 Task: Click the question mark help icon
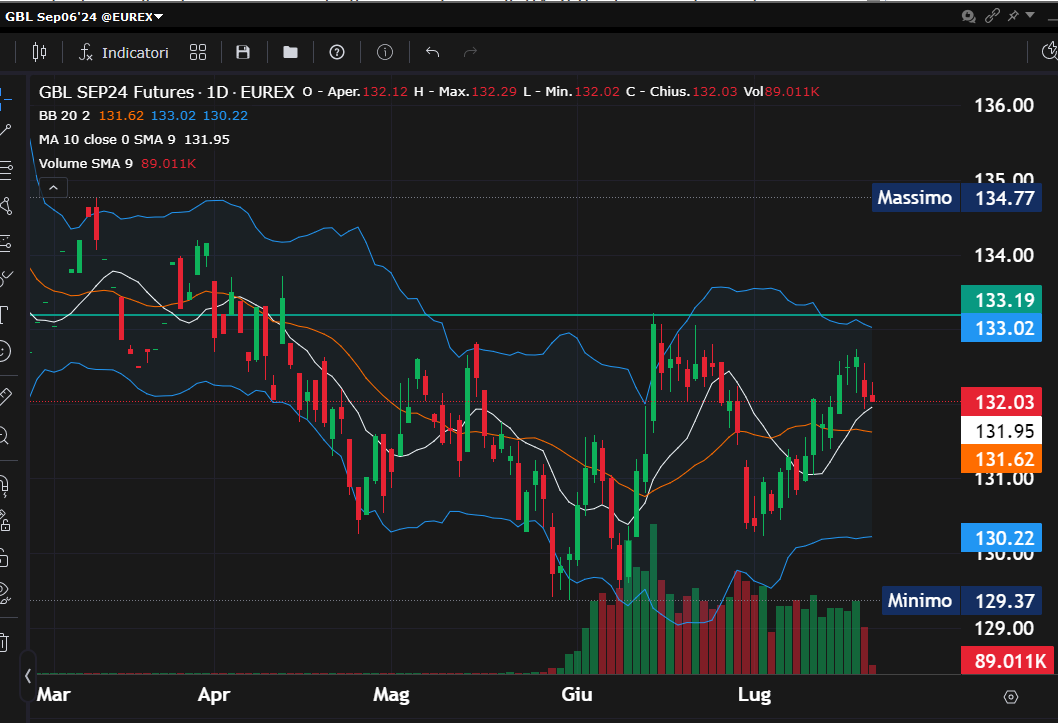(337, 52)
